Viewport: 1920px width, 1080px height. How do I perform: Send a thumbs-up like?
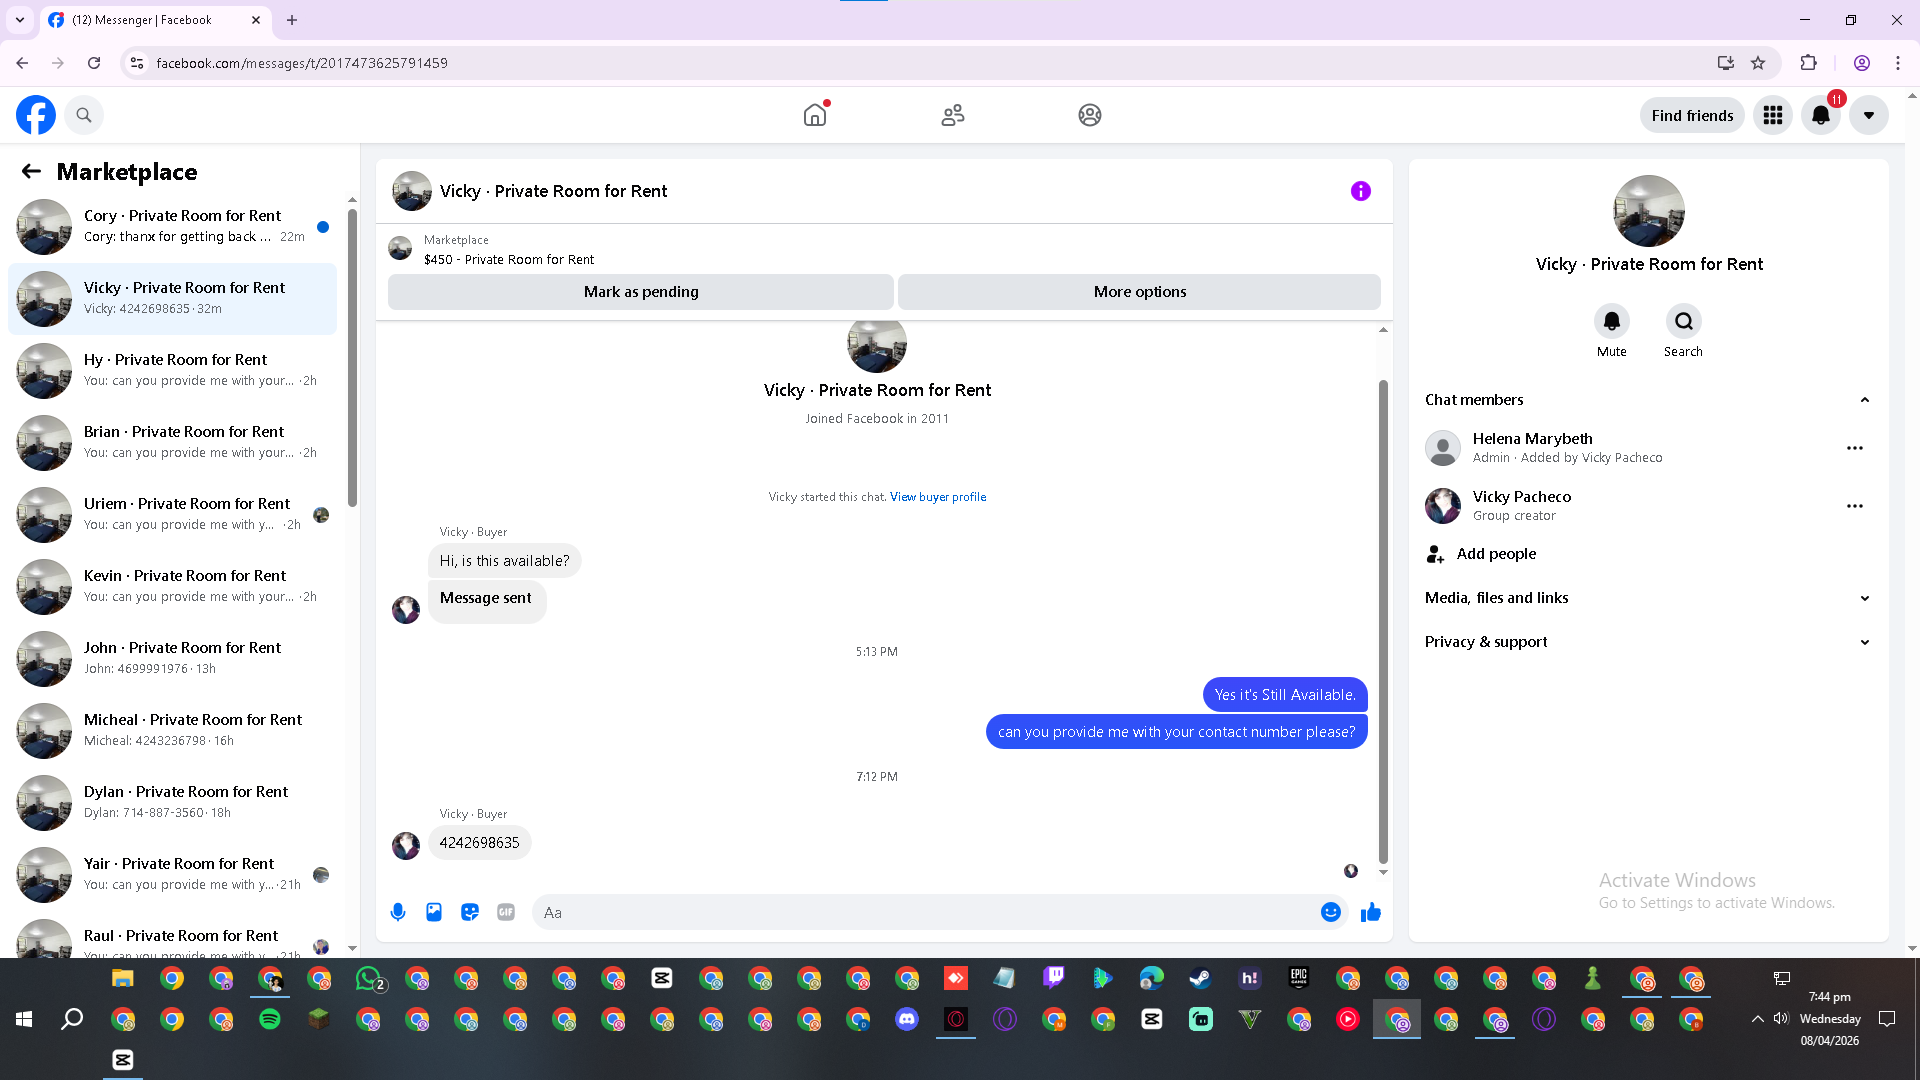click(1371, 912)
